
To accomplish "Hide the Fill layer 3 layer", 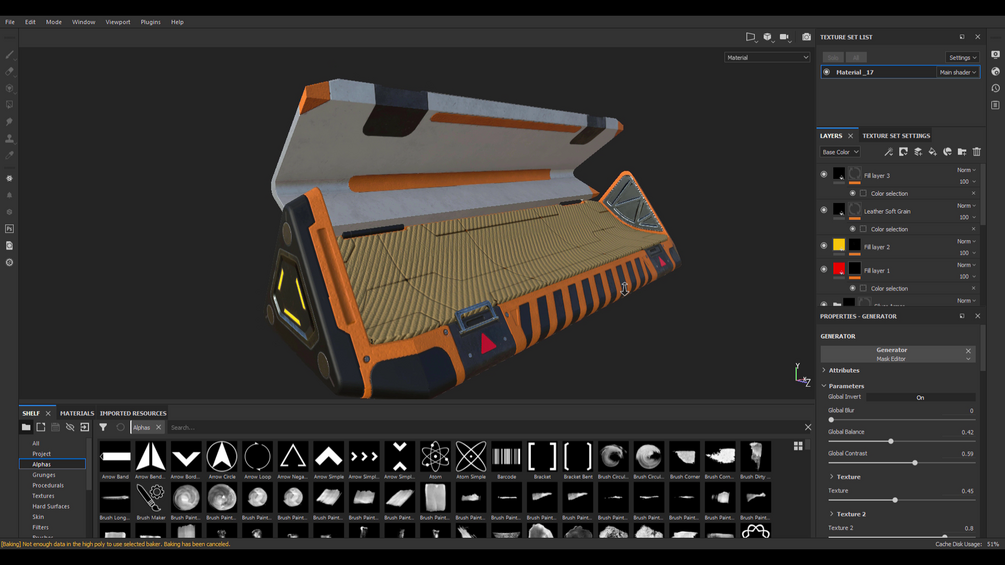I will pyautogui.click(x=824, y=174).
